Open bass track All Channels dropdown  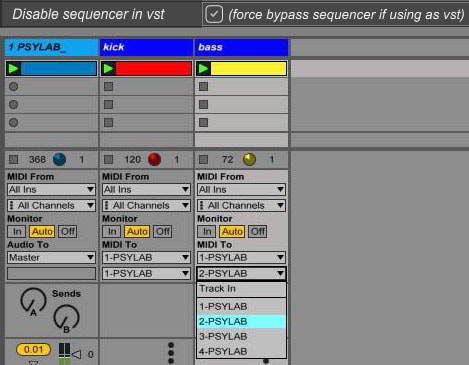pyautogui.click(x=241, y=205)
